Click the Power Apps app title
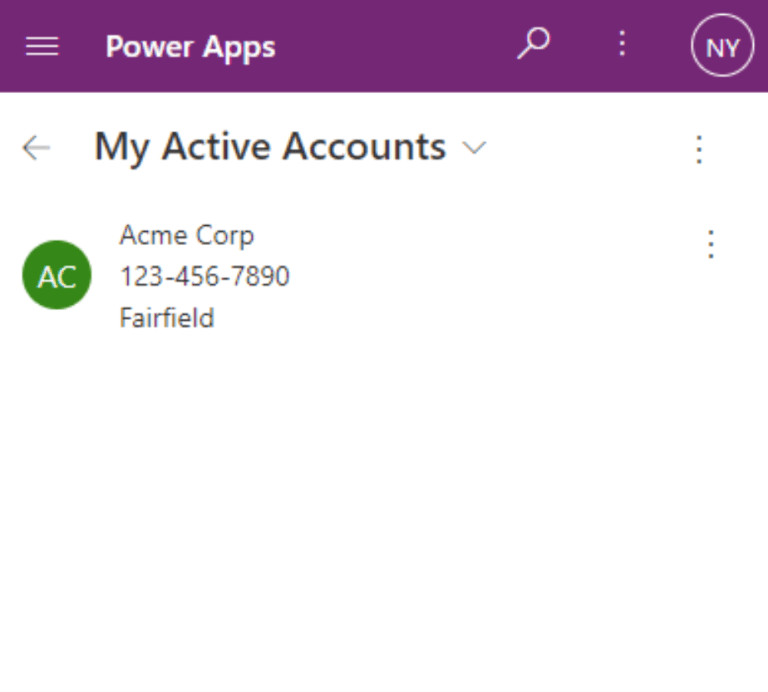Viewport: 768px width, 692px height. pos(190,46)
